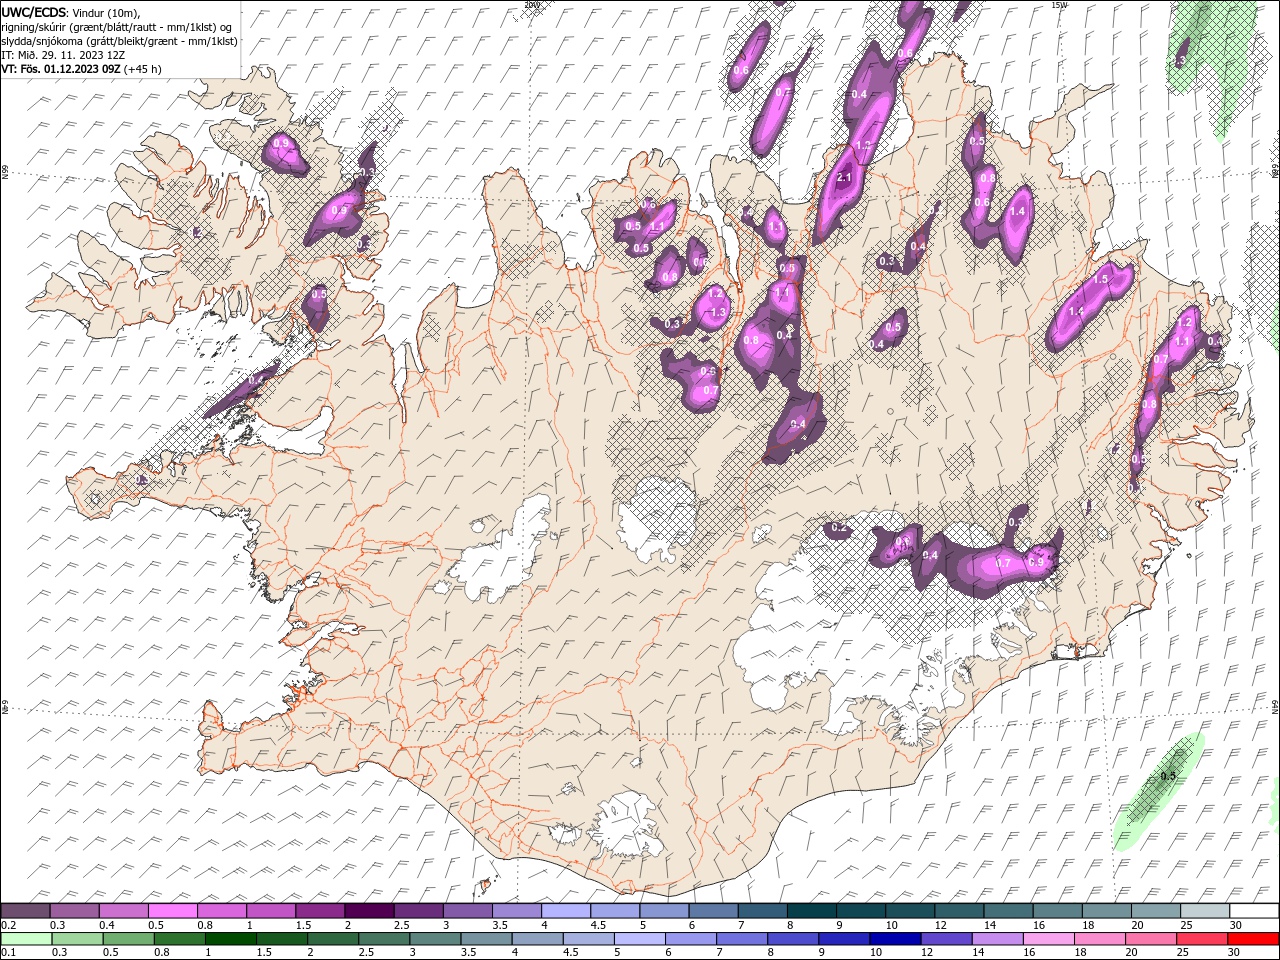Pick the white 30 swatch in top scale
Screen dimensions: 1280x960
[1254, 910]
